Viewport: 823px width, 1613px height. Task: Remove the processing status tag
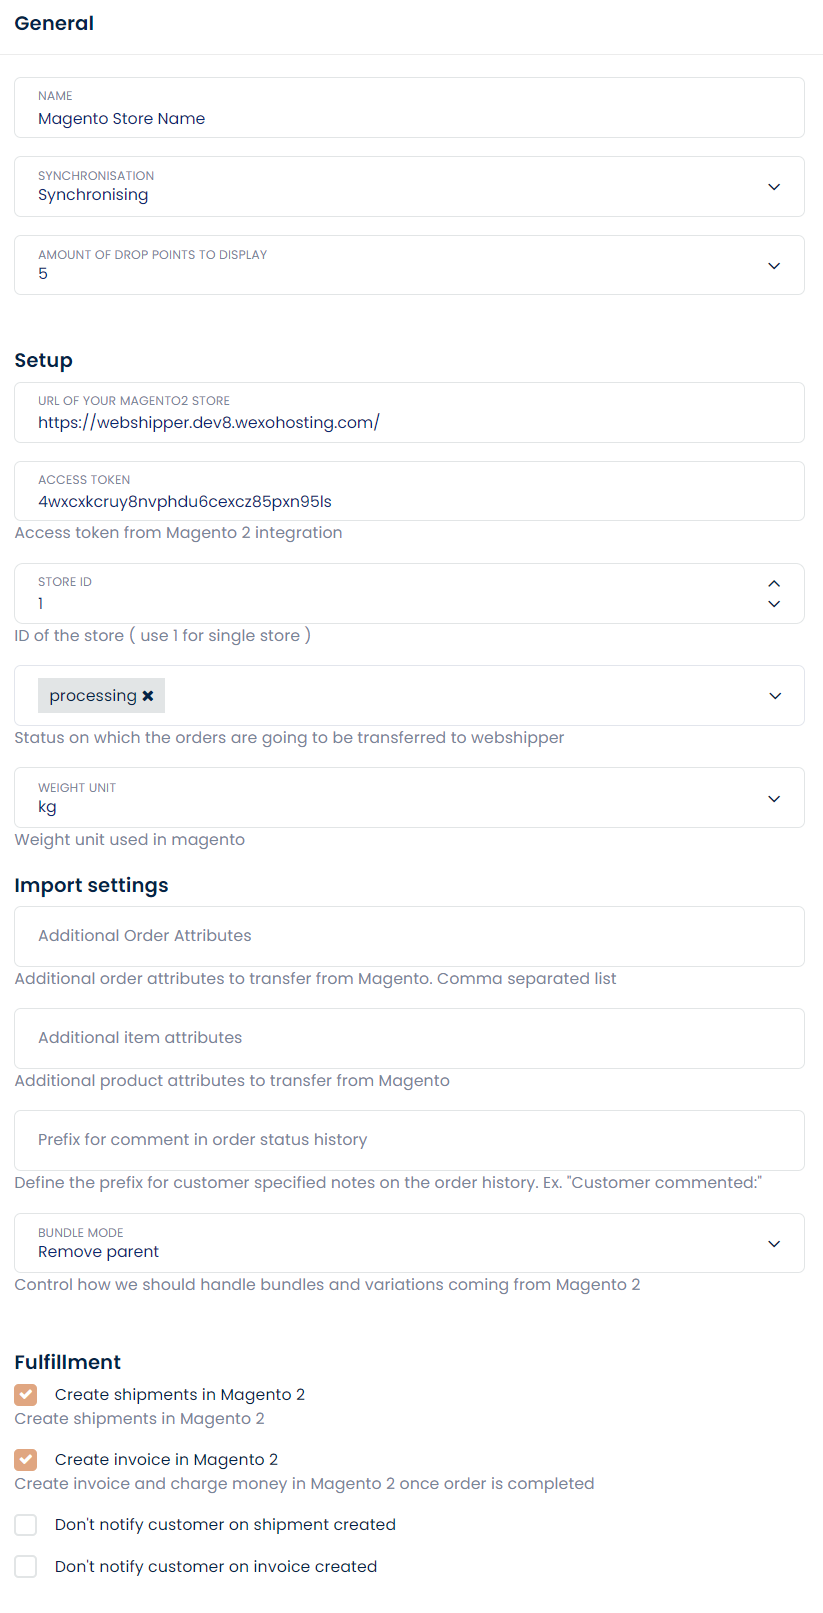tap(148, 696)
